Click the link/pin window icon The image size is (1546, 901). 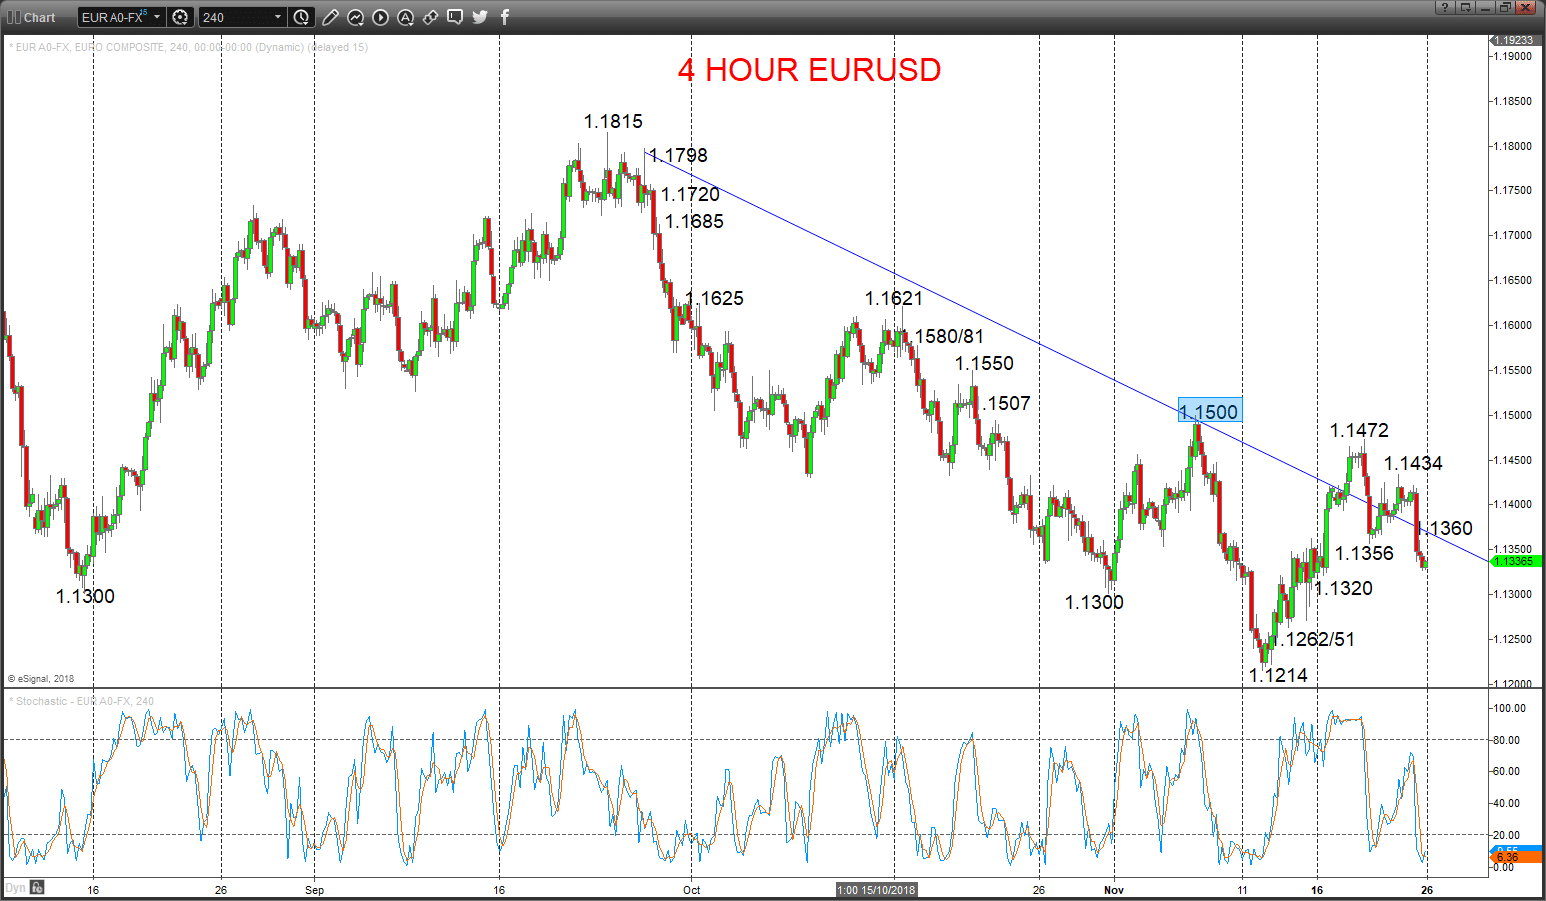(430, 17)
